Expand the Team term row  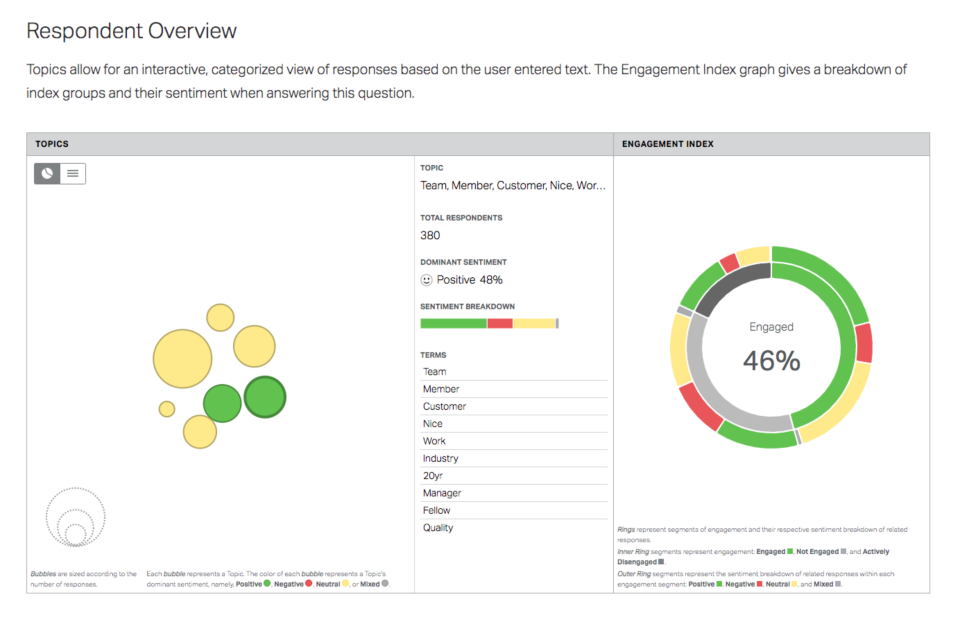(430, 371)
